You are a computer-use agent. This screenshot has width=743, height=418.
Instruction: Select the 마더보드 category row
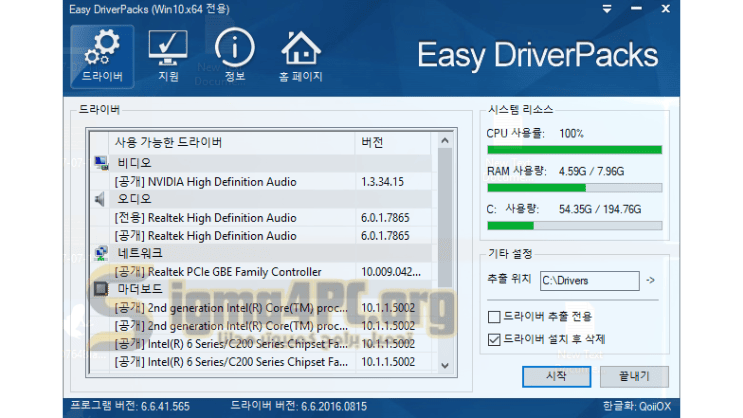[x=261, y=289]
